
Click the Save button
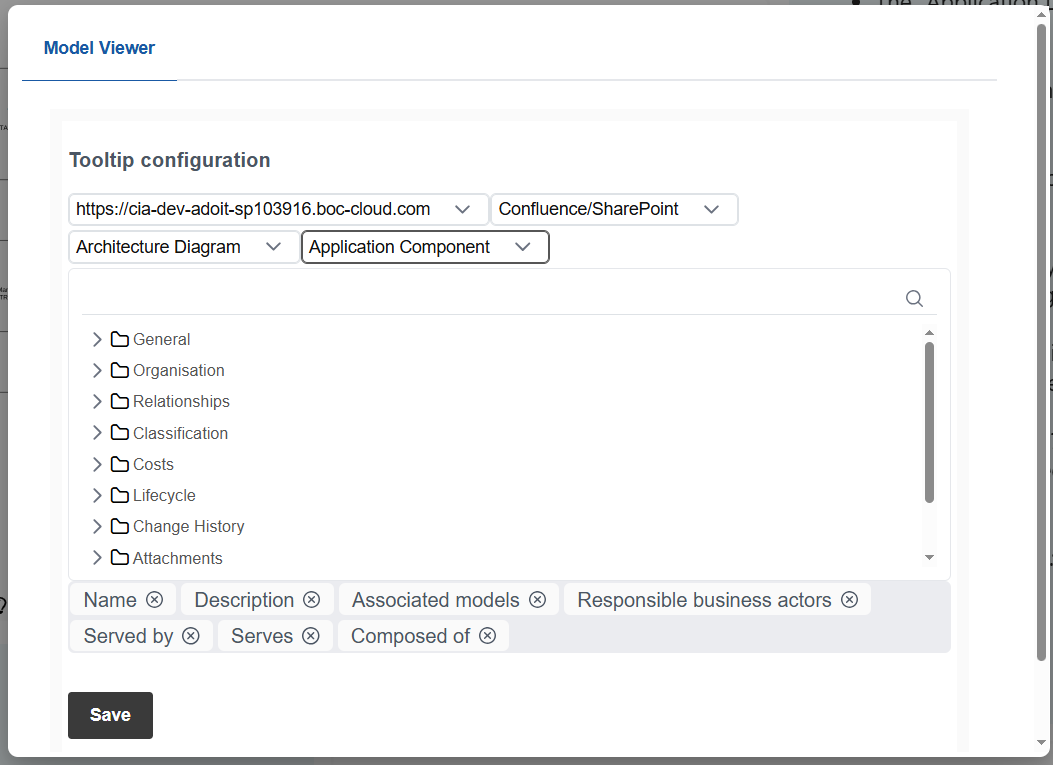tap(110, 715)
